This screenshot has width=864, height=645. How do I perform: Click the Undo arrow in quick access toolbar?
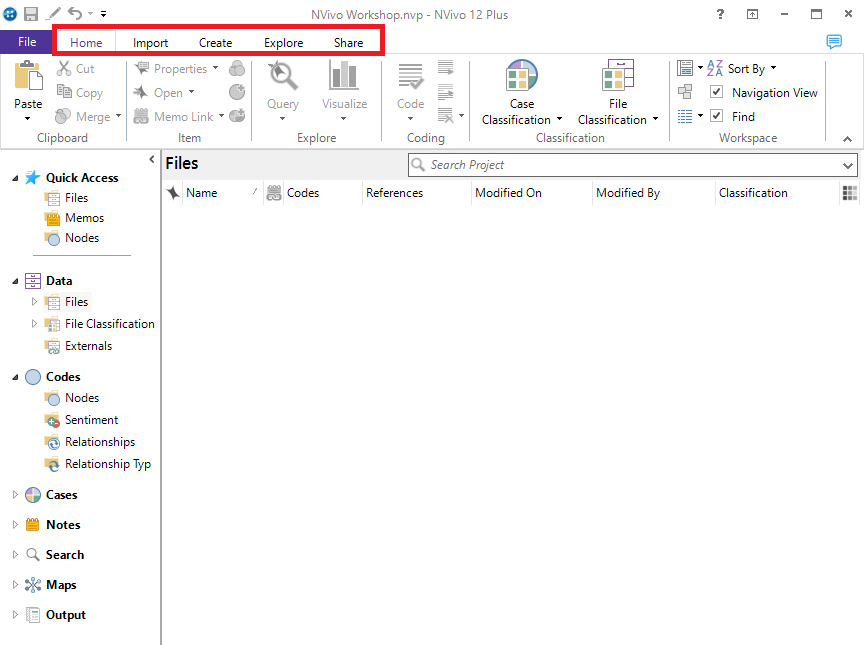(75, 13)
